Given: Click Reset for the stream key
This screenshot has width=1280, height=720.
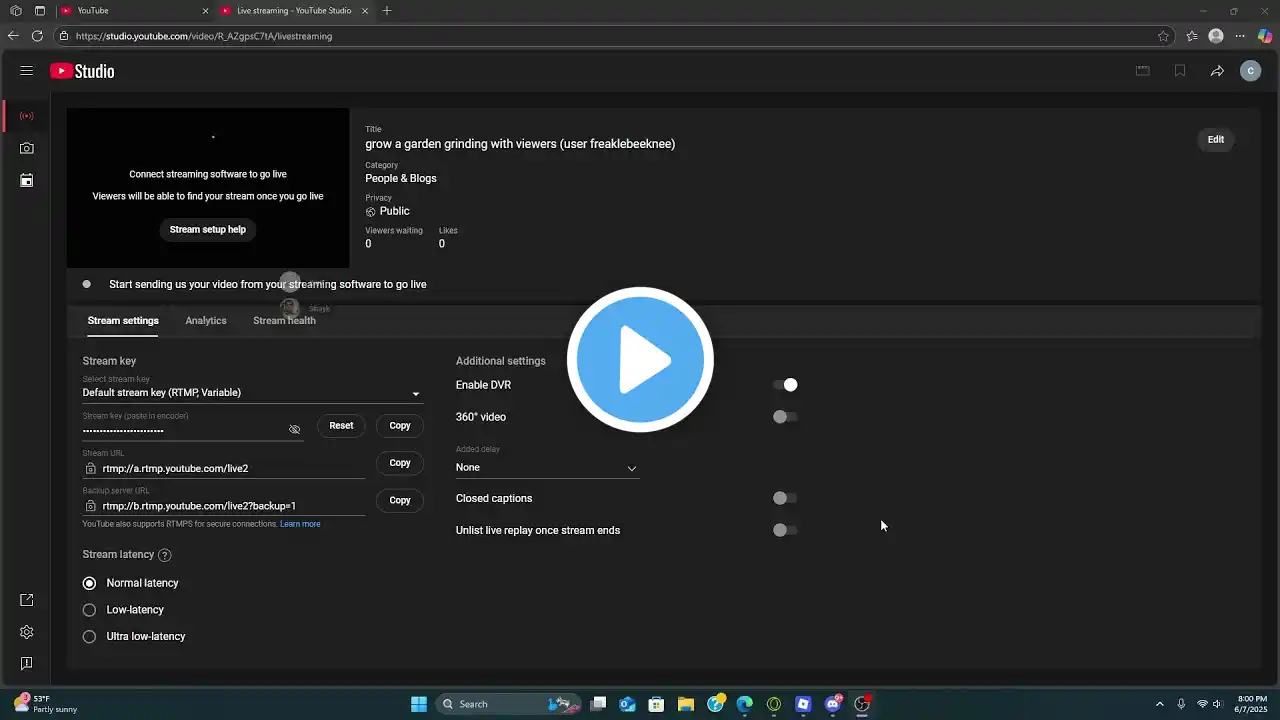Looking at the screenshot, I should pyautogui.click(x=341, y=426).
